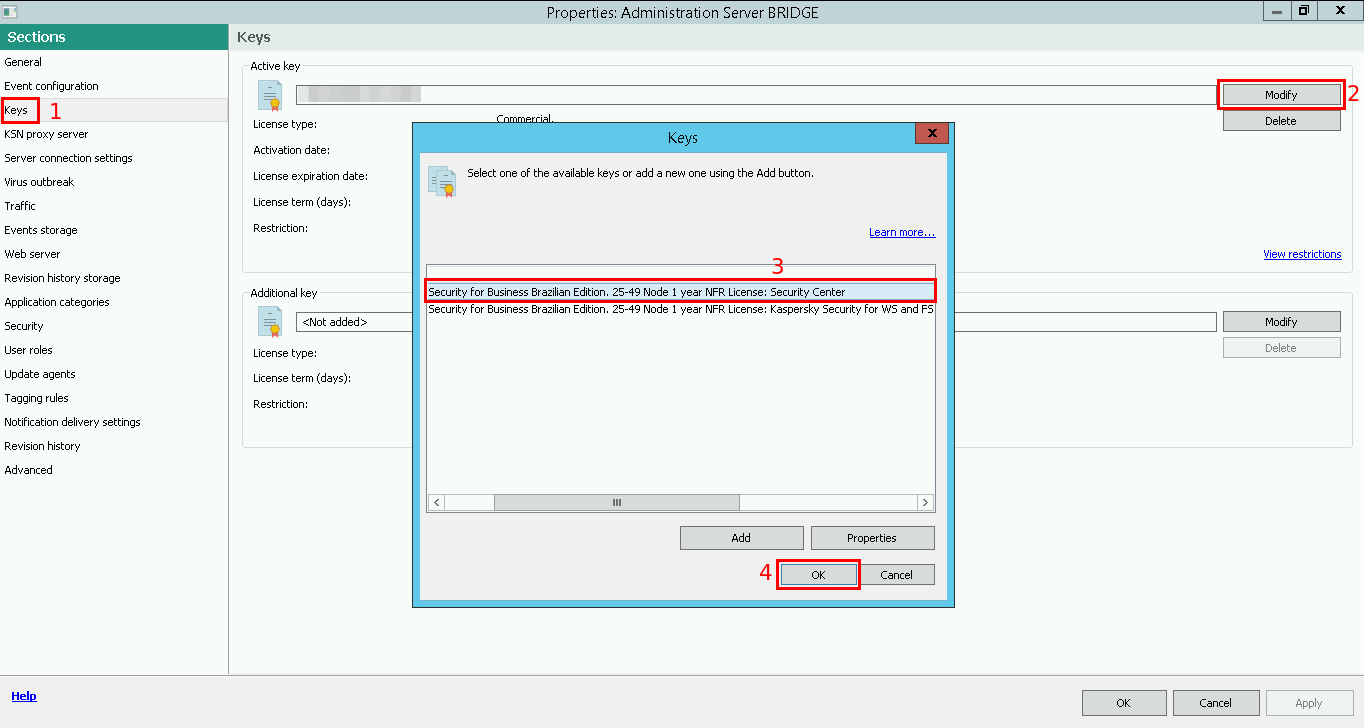The image size is (1364, 728).
Task: Click the active key license icon
Action: (x=269, y=95)
